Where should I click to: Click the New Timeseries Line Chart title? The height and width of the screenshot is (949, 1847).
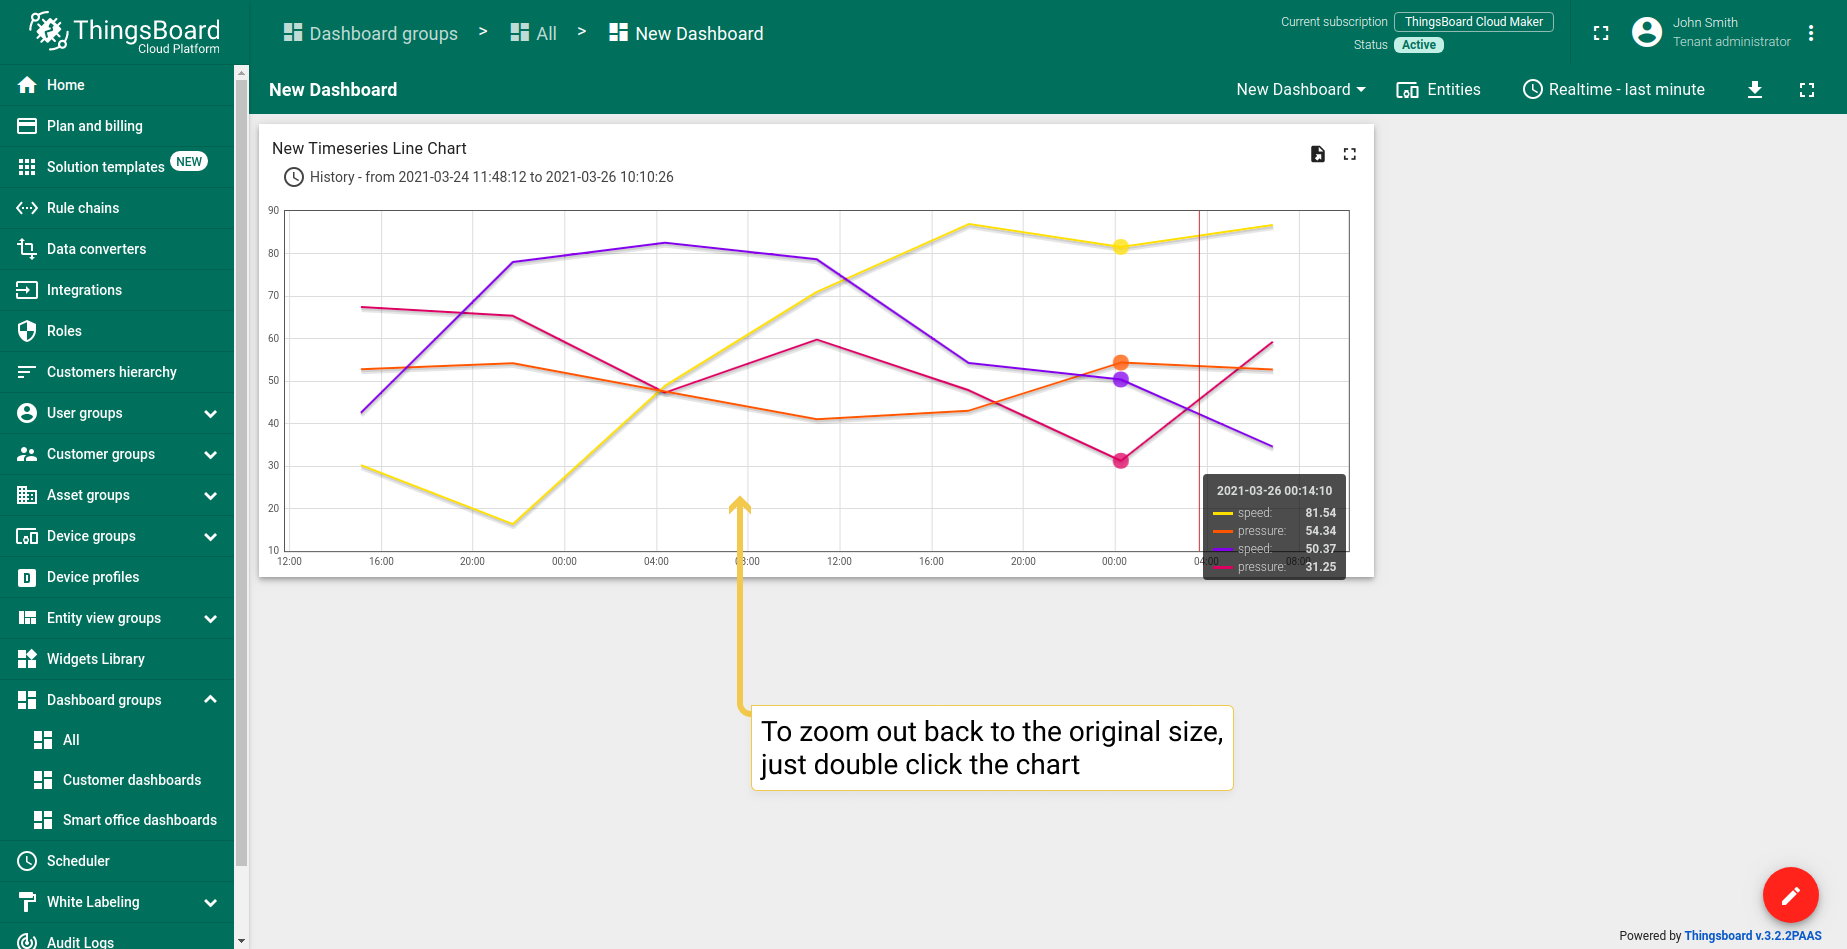click(369, 148)
